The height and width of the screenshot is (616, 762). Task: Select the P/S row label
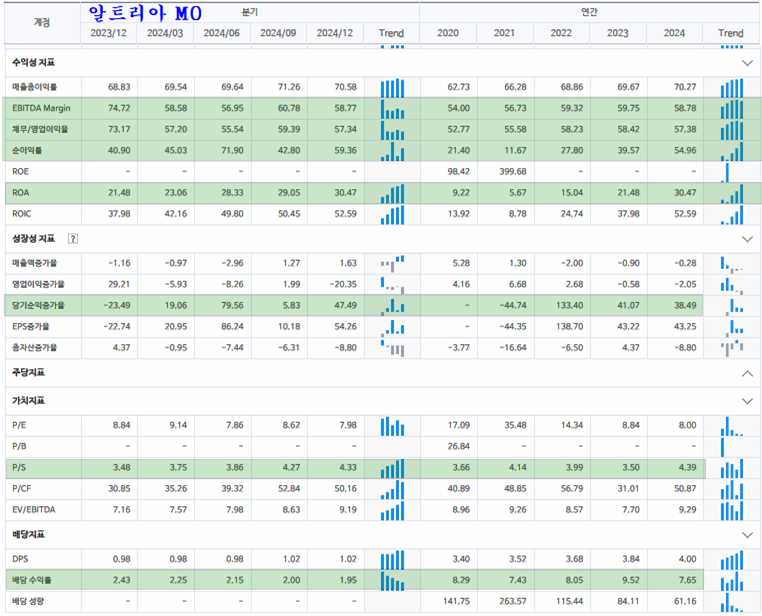pos(19,468)
